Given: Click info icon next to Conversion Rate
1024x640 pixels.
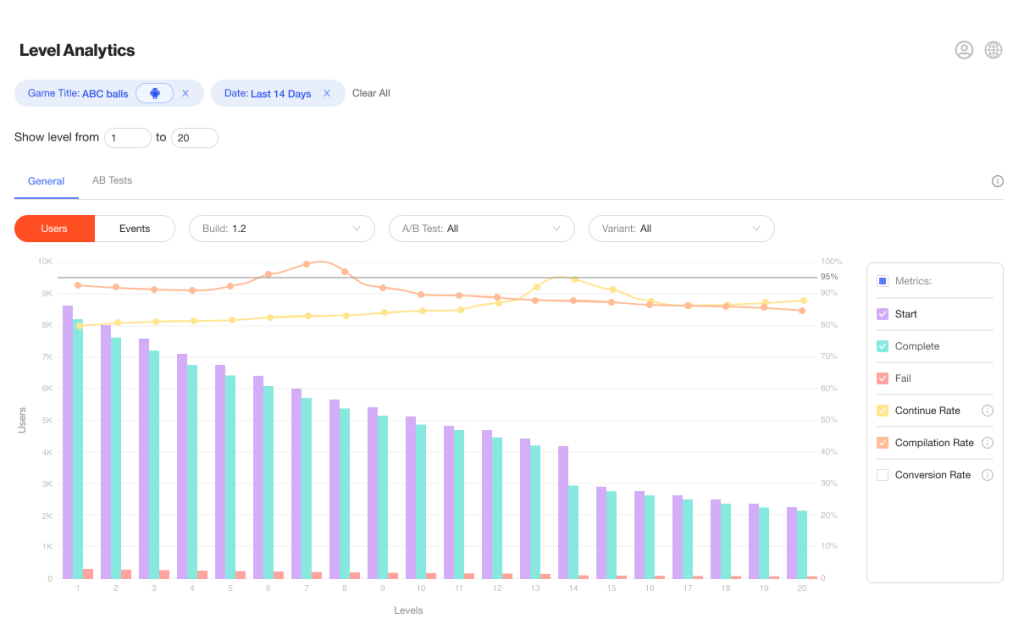Looking at the screenshot, I should (x=987, y=475).
